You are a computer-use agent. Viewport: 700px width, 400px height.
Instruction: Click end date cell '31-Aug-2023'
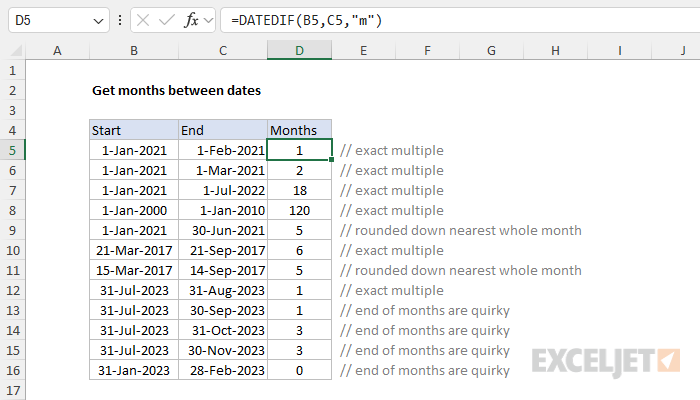point(223,291)
